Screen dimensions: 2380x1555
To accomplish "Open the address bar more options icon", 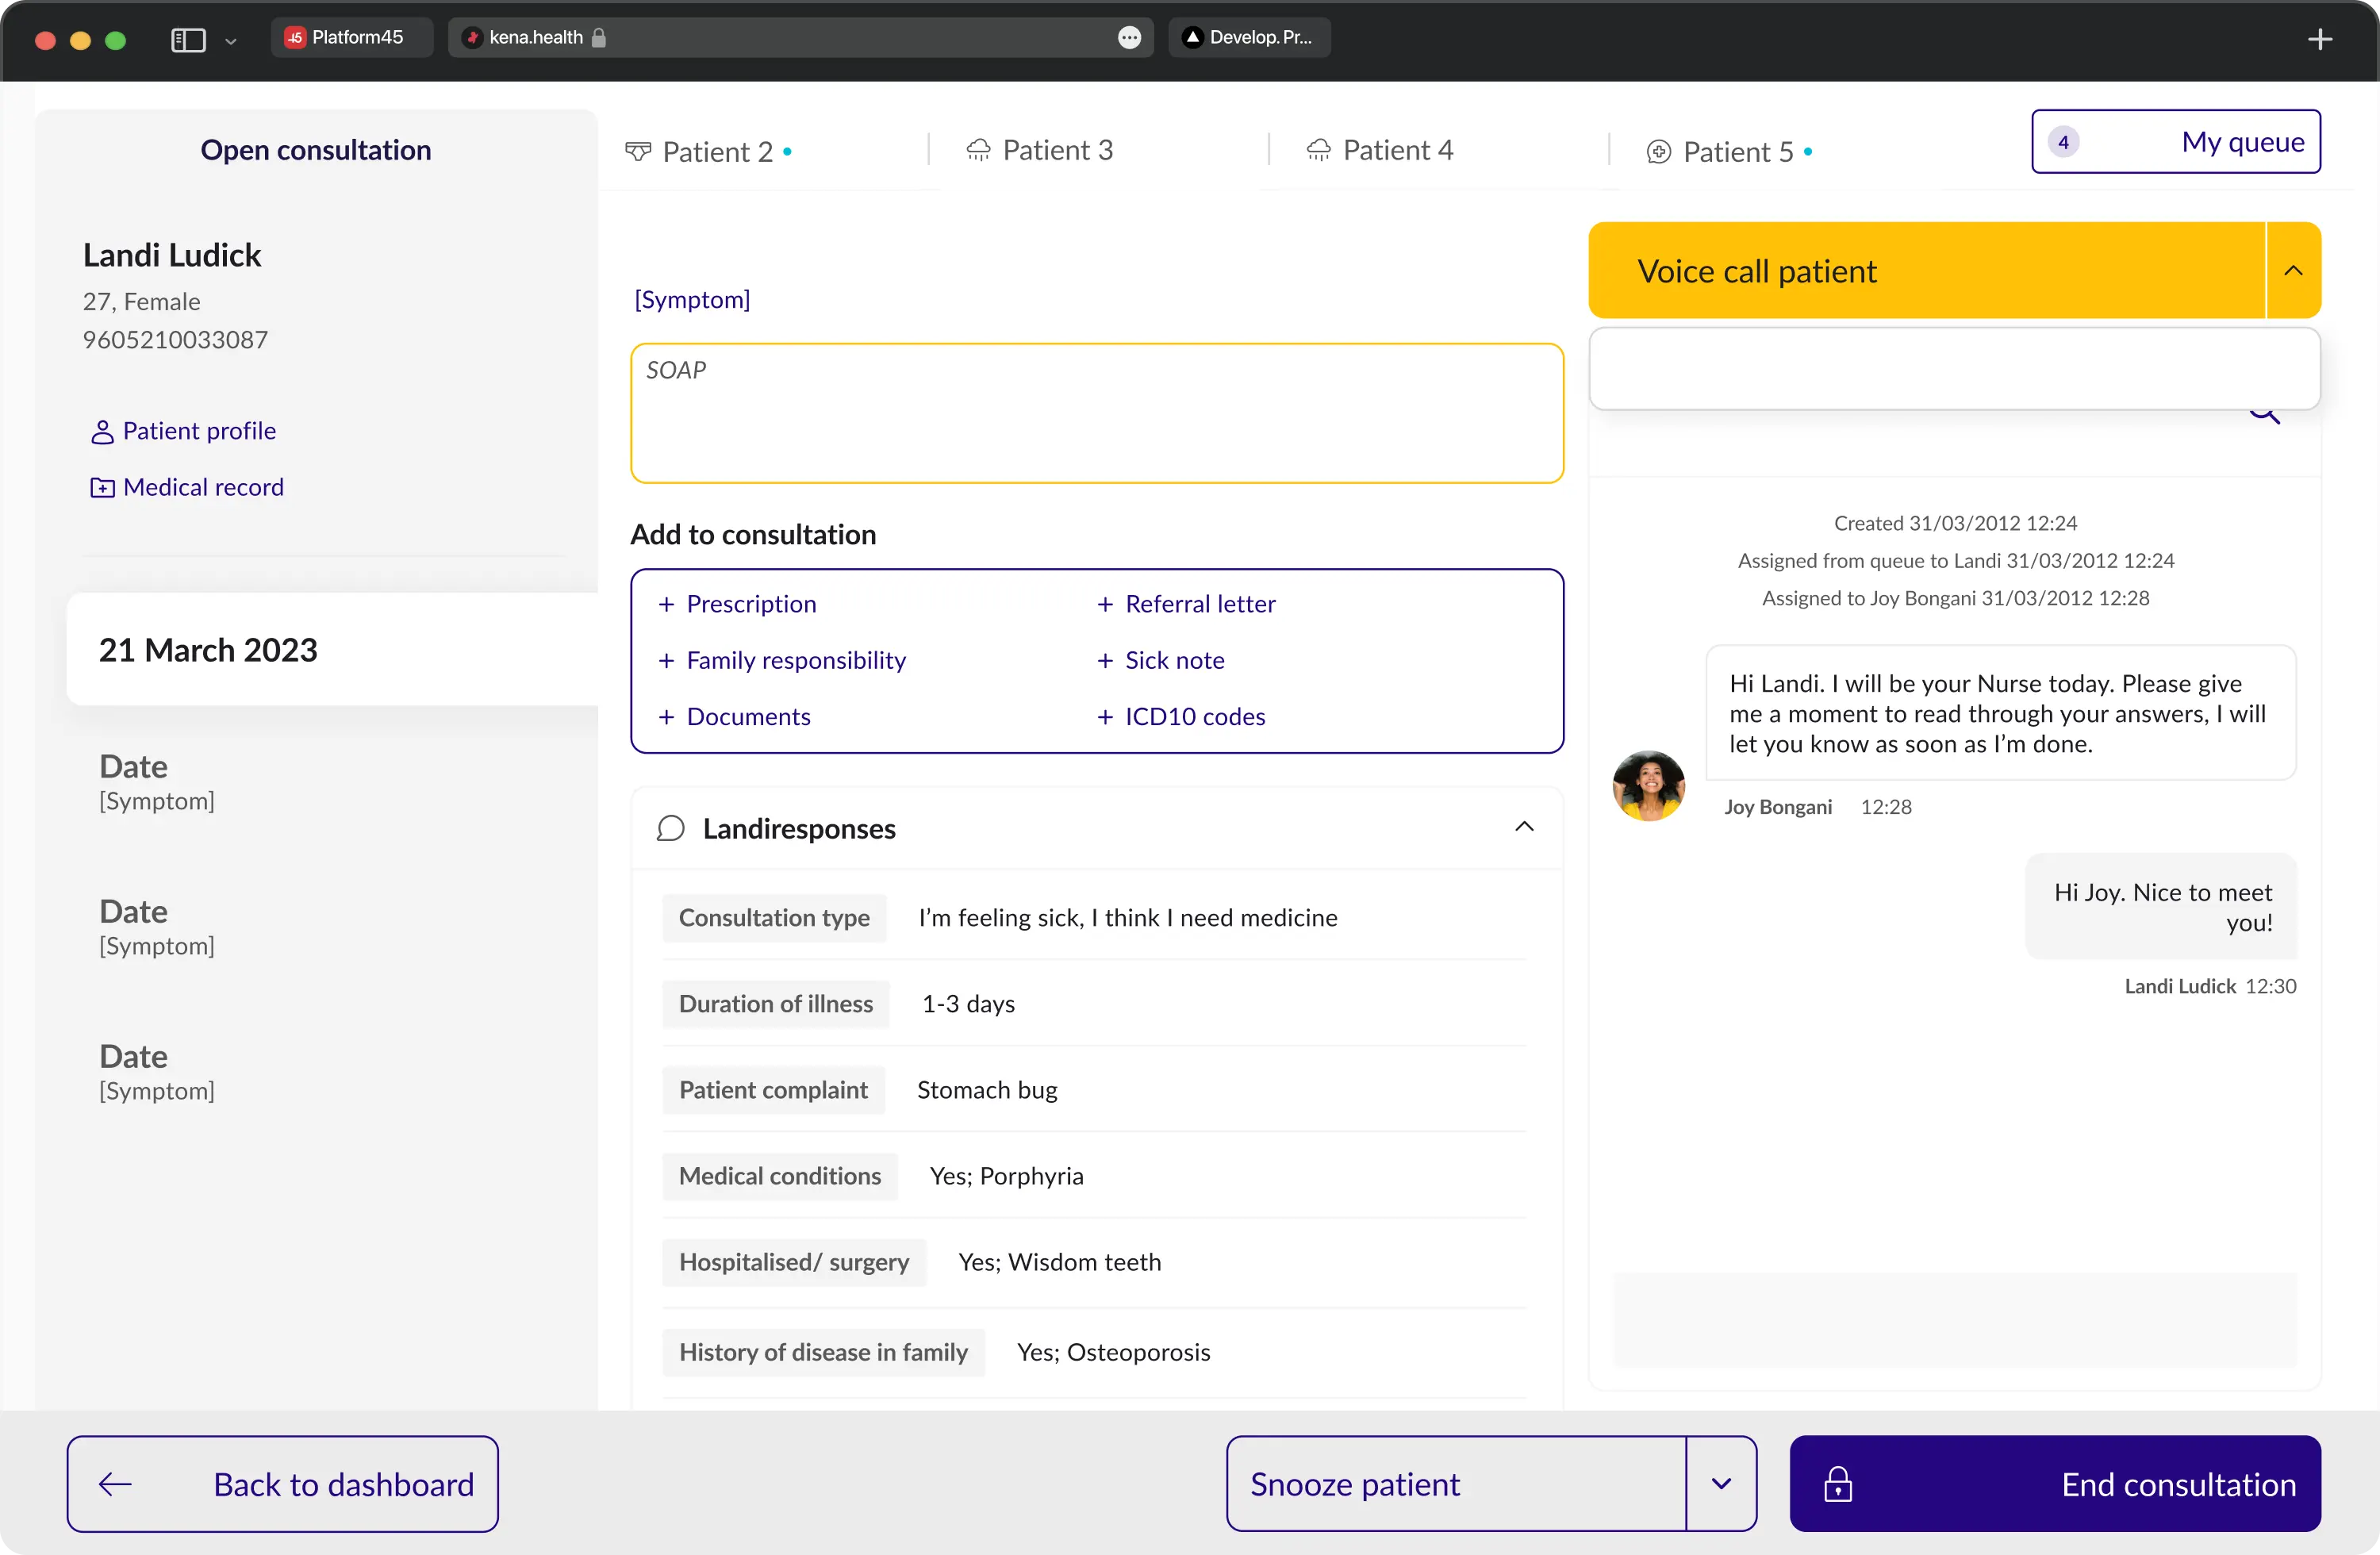I will (x=1128, y=38).
